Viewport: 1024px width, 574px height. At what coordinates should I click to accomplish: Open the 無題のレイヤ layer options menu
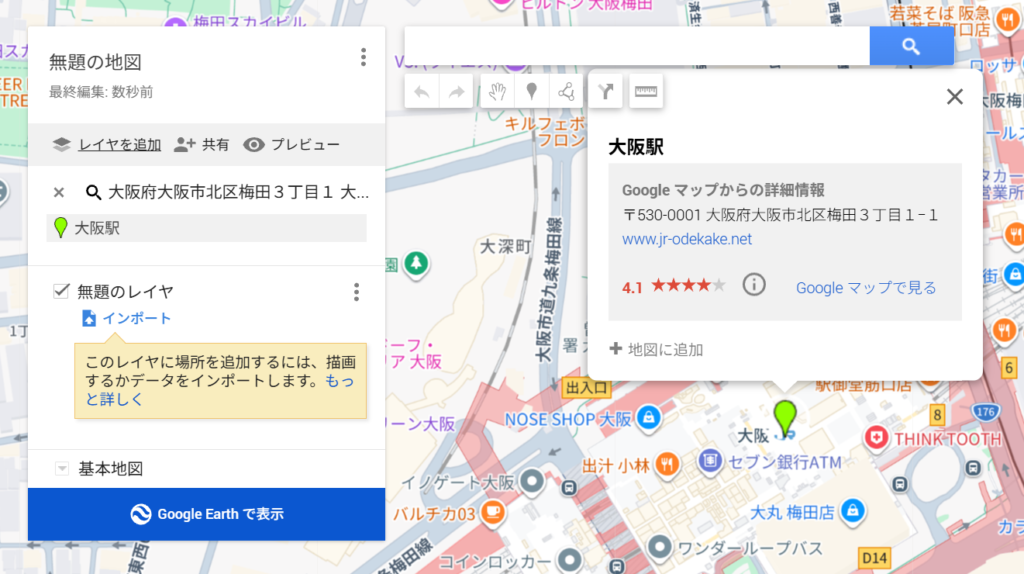click(357, 292)
